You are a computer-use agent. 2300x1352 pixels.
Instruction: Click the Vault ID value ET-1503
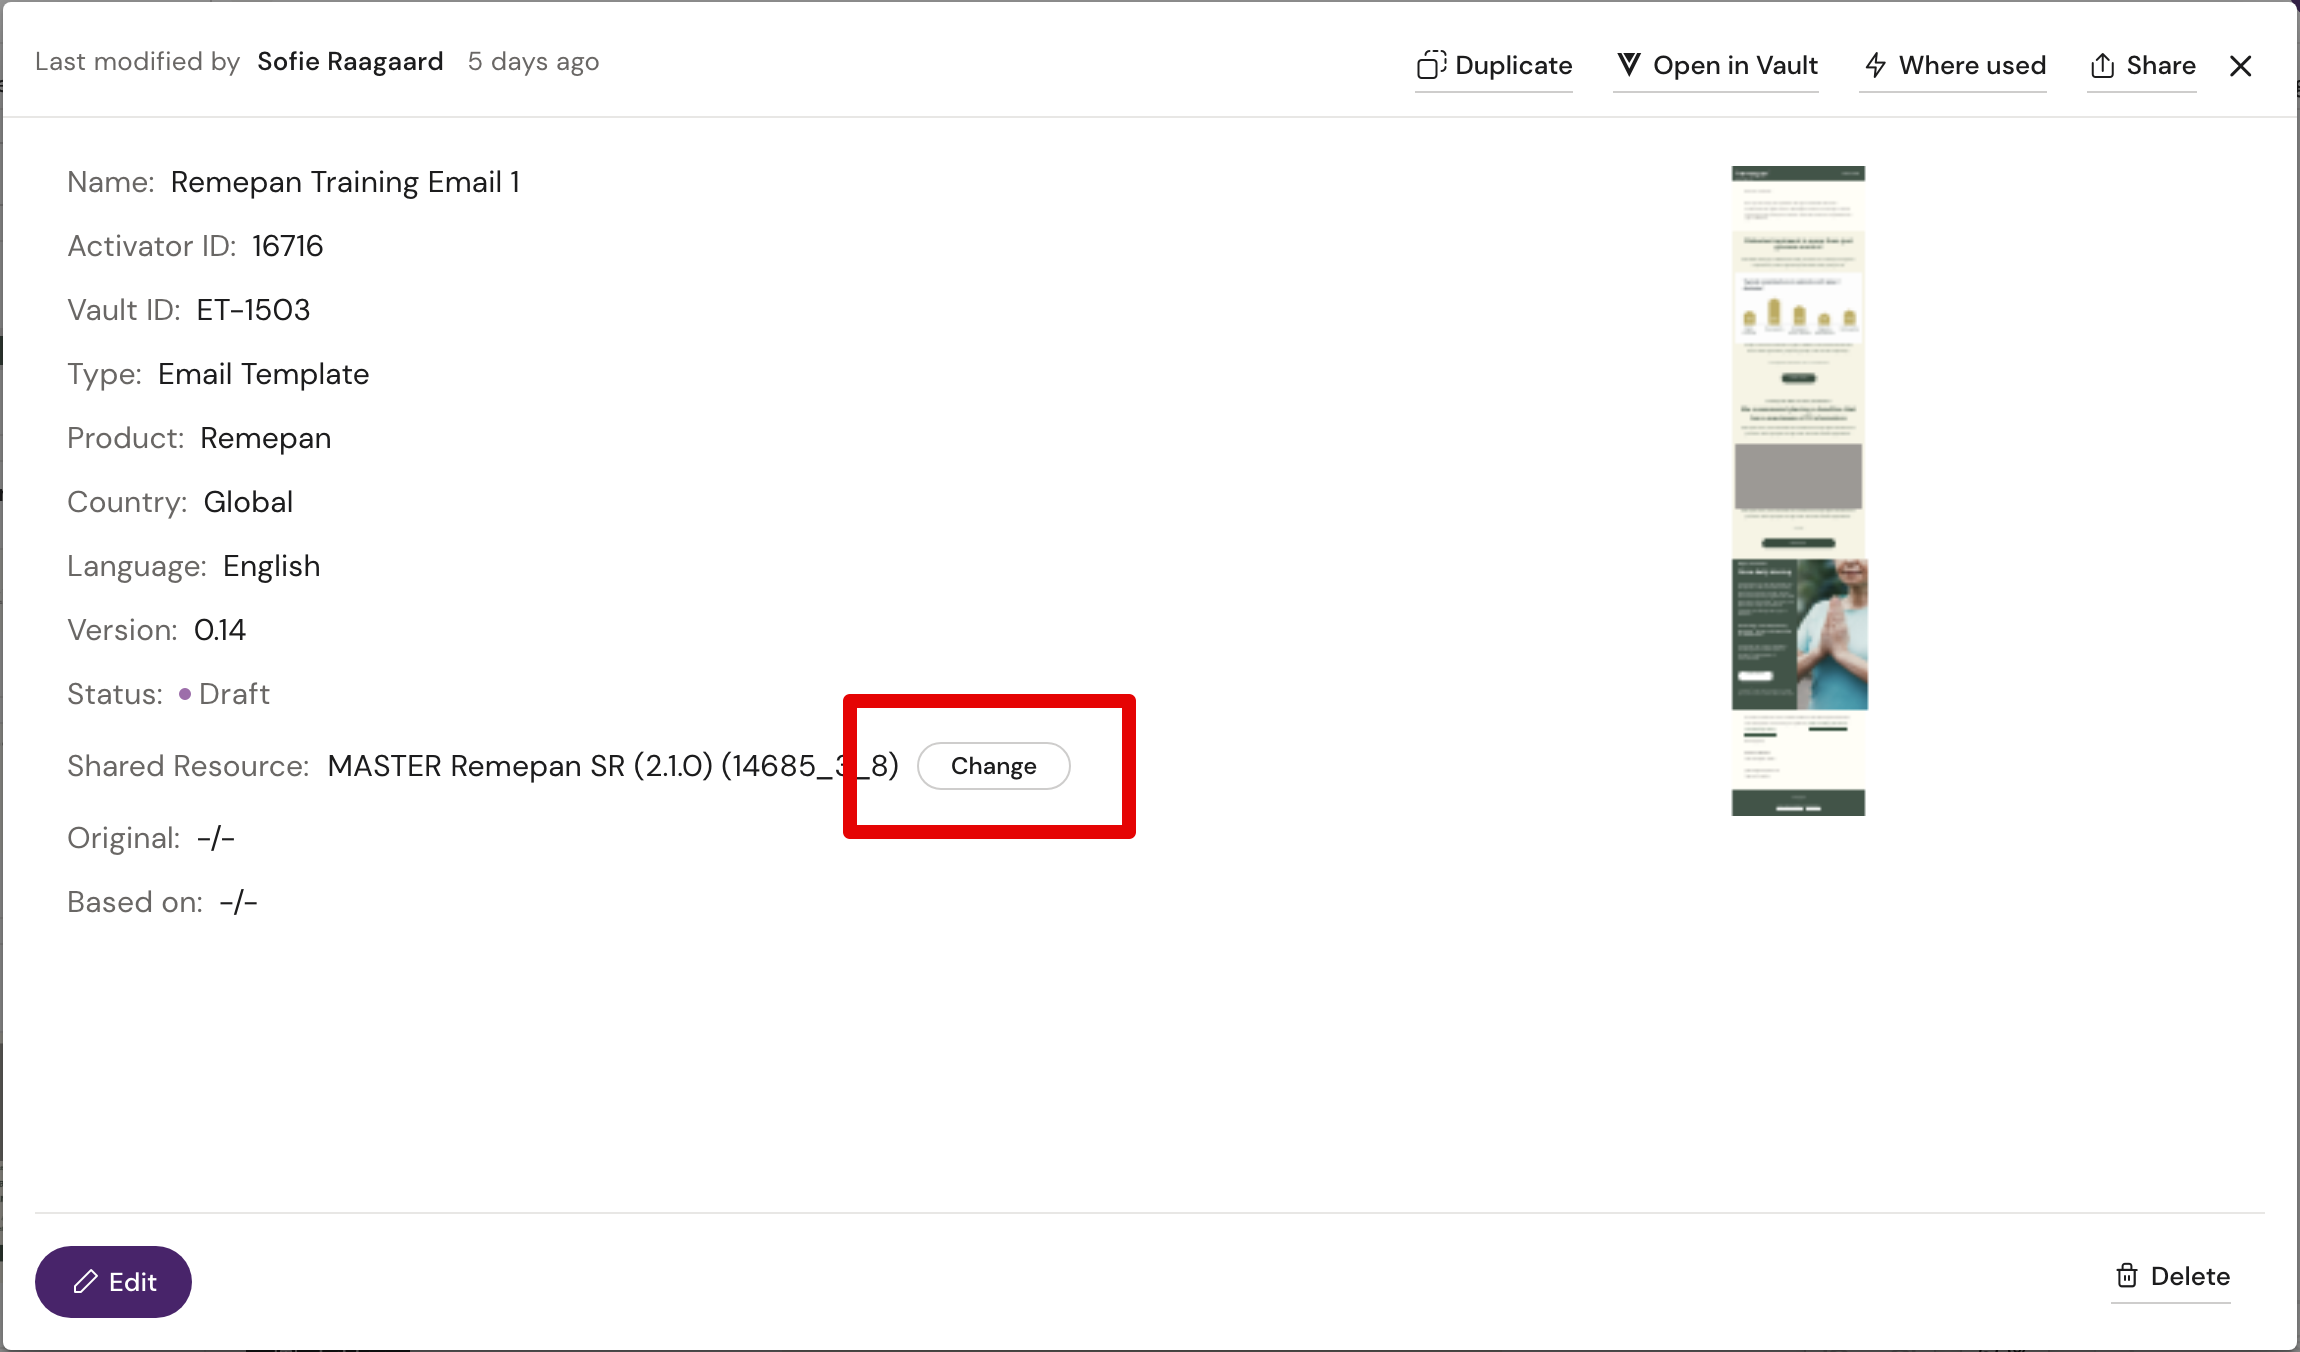[x=253, y=310]
